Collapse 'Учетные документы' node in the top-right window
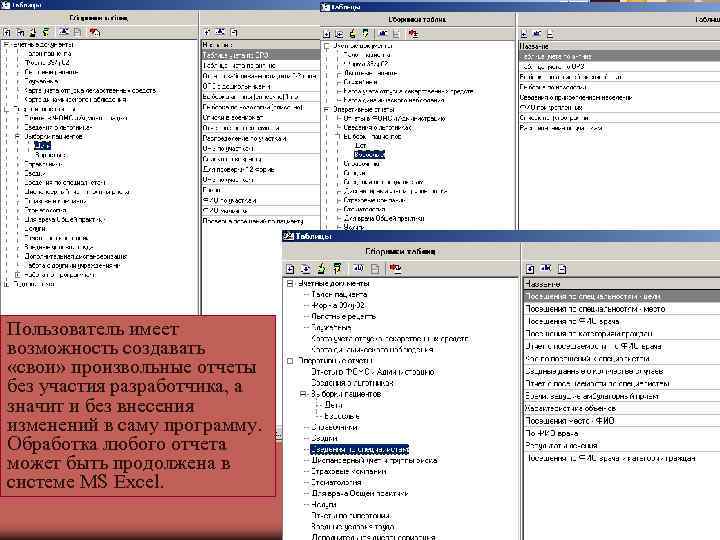Viewport: 720px width, 540px height. [327, 46]
